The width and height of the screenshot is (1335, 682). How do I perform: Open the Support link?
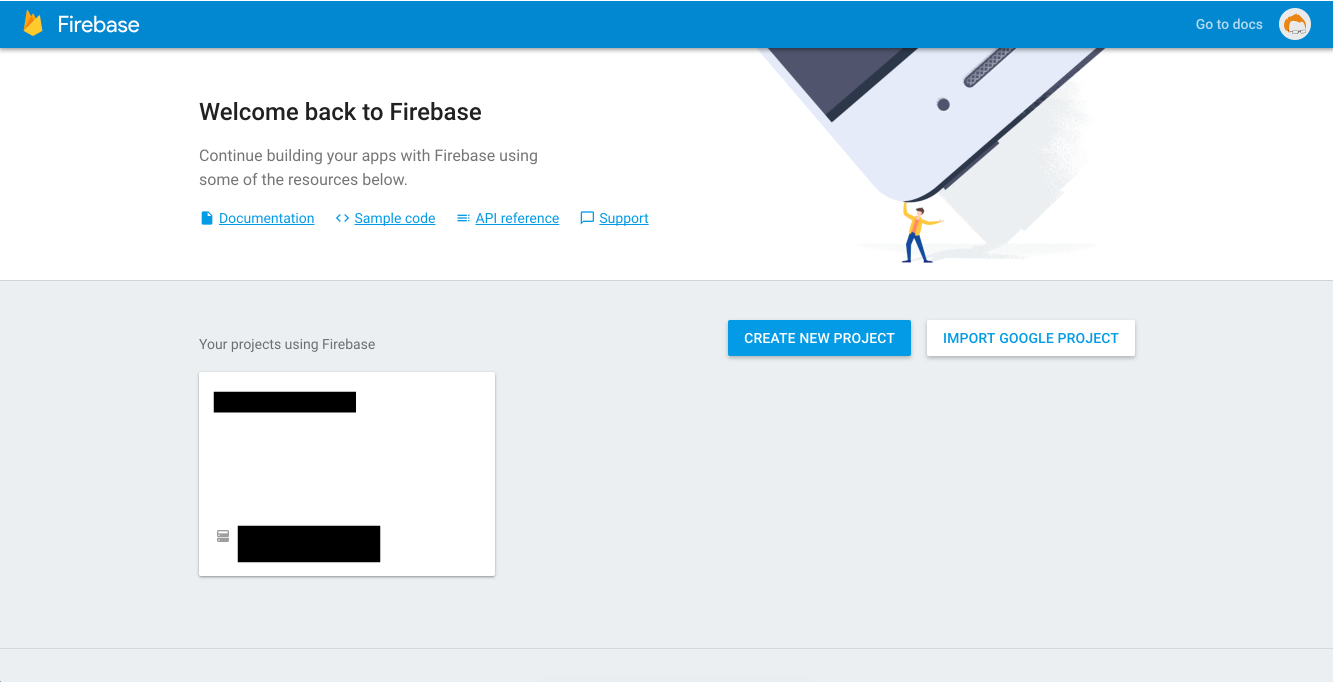click(624, 218)
